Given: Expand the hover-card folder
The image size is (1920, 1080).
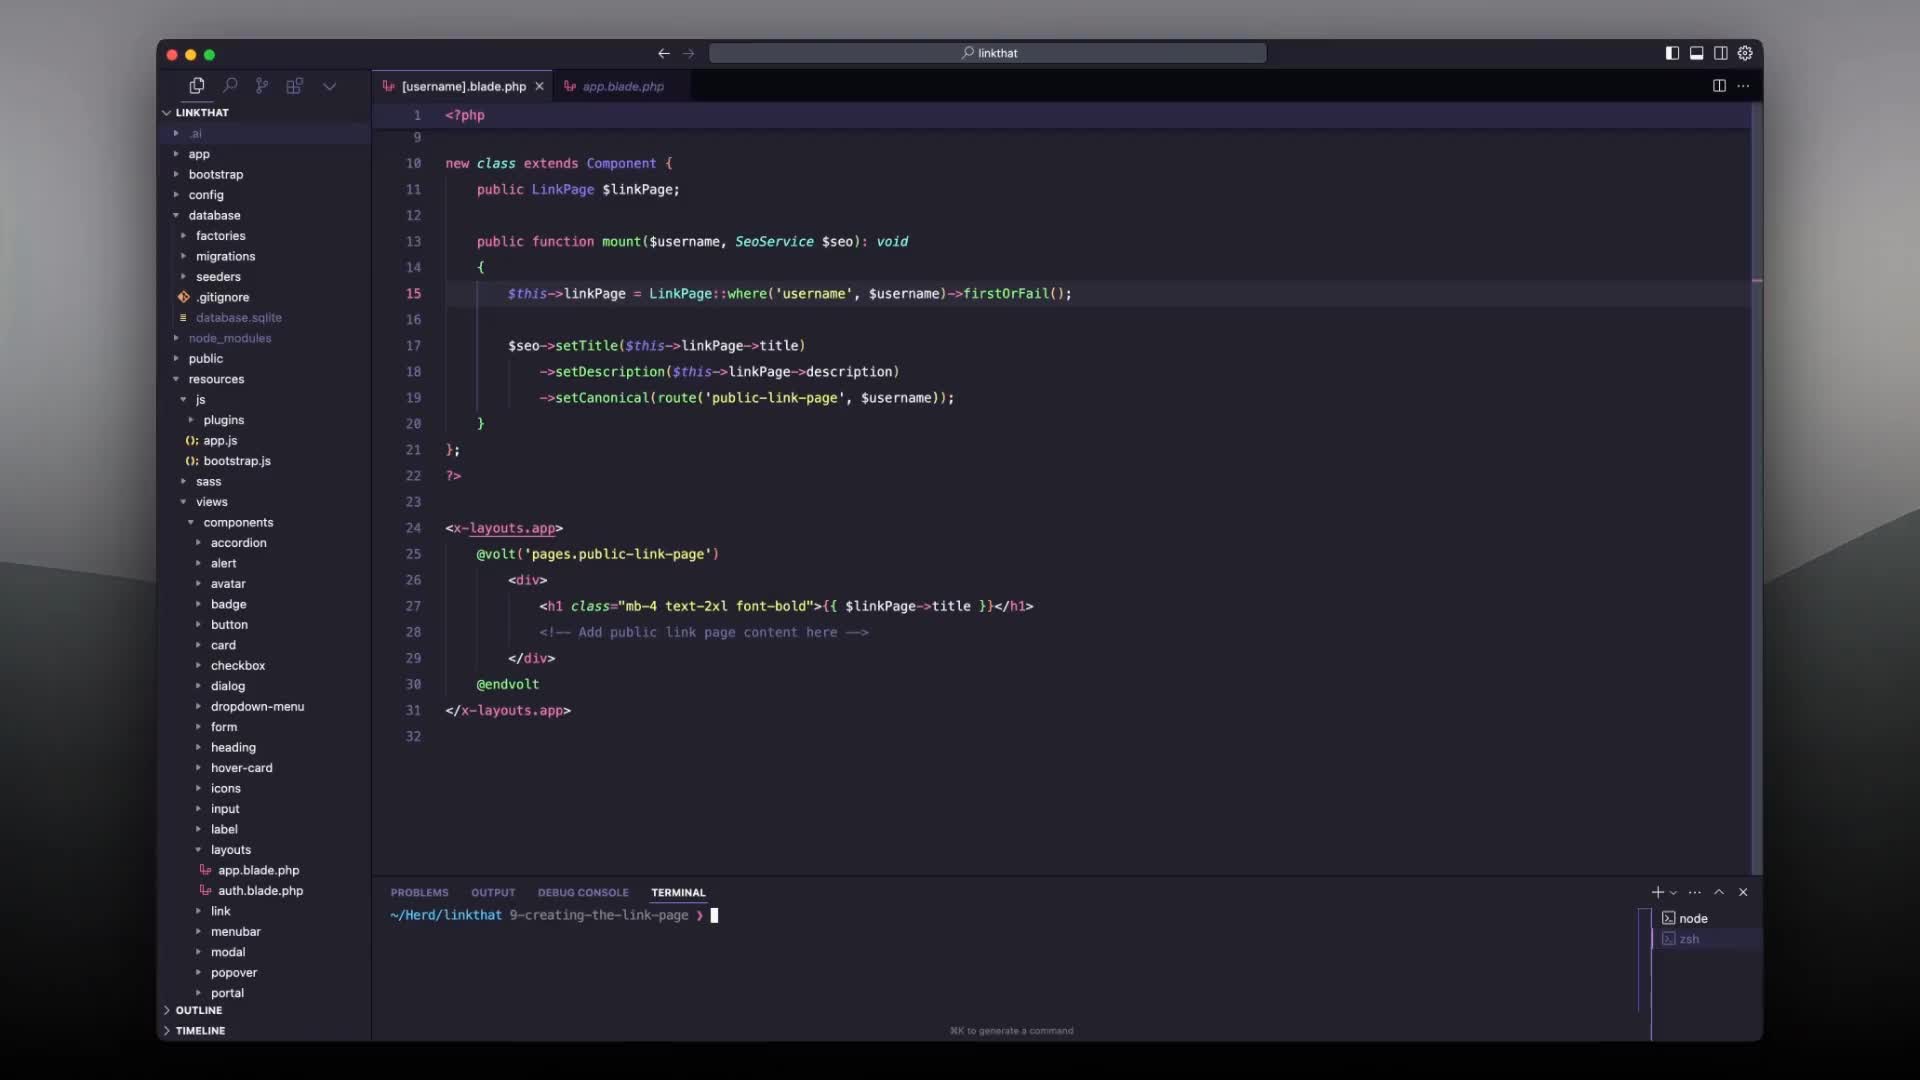Looking at the screenshot, I should [264, 768].
